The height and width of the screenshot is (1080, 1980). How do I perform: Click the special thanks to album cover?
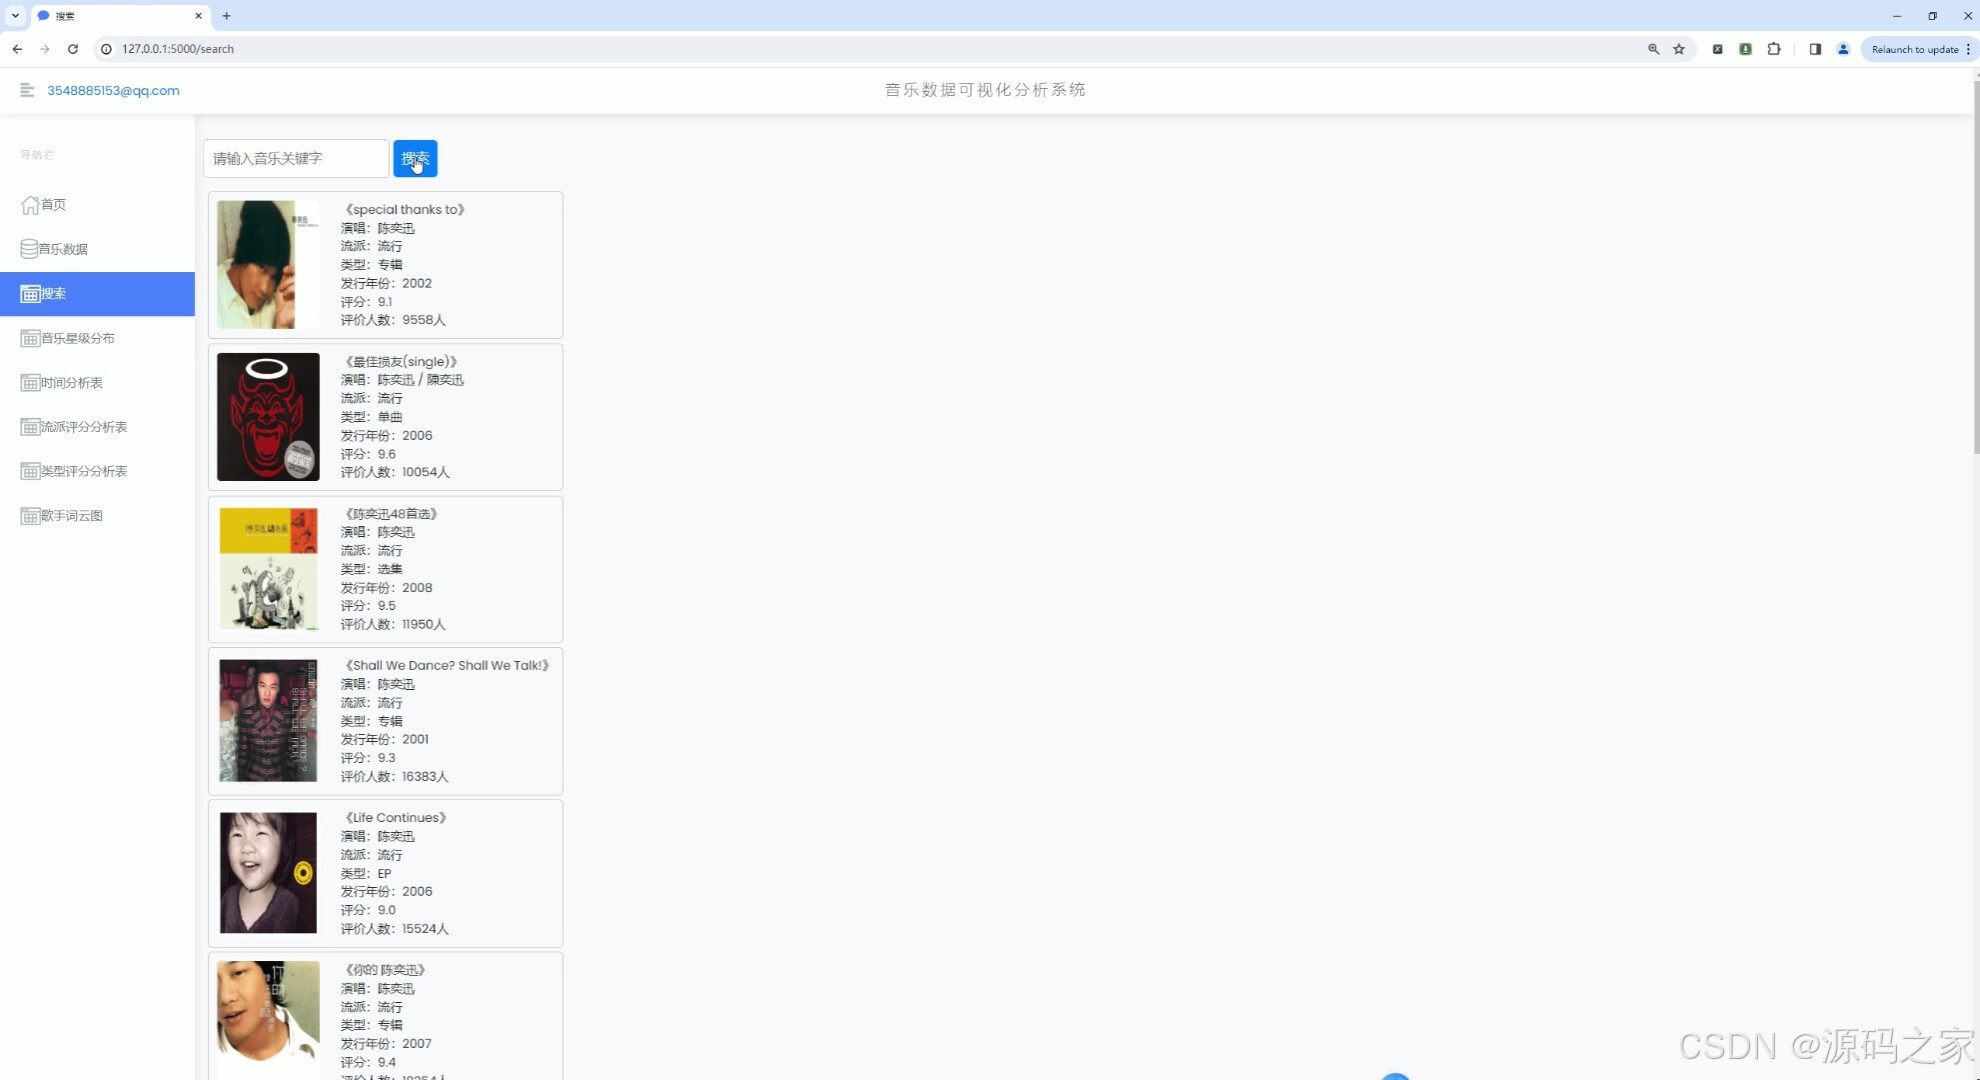point(268,265)
